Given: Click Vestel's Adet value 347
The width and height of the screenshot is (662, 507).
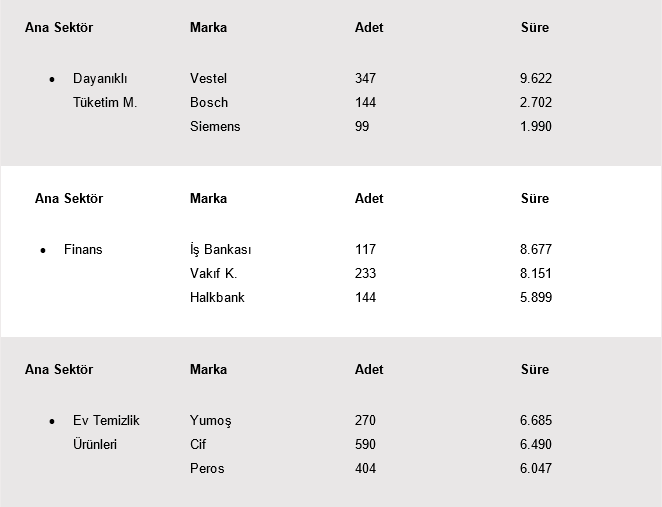Looking at the screenshot, I should point(365,78).
